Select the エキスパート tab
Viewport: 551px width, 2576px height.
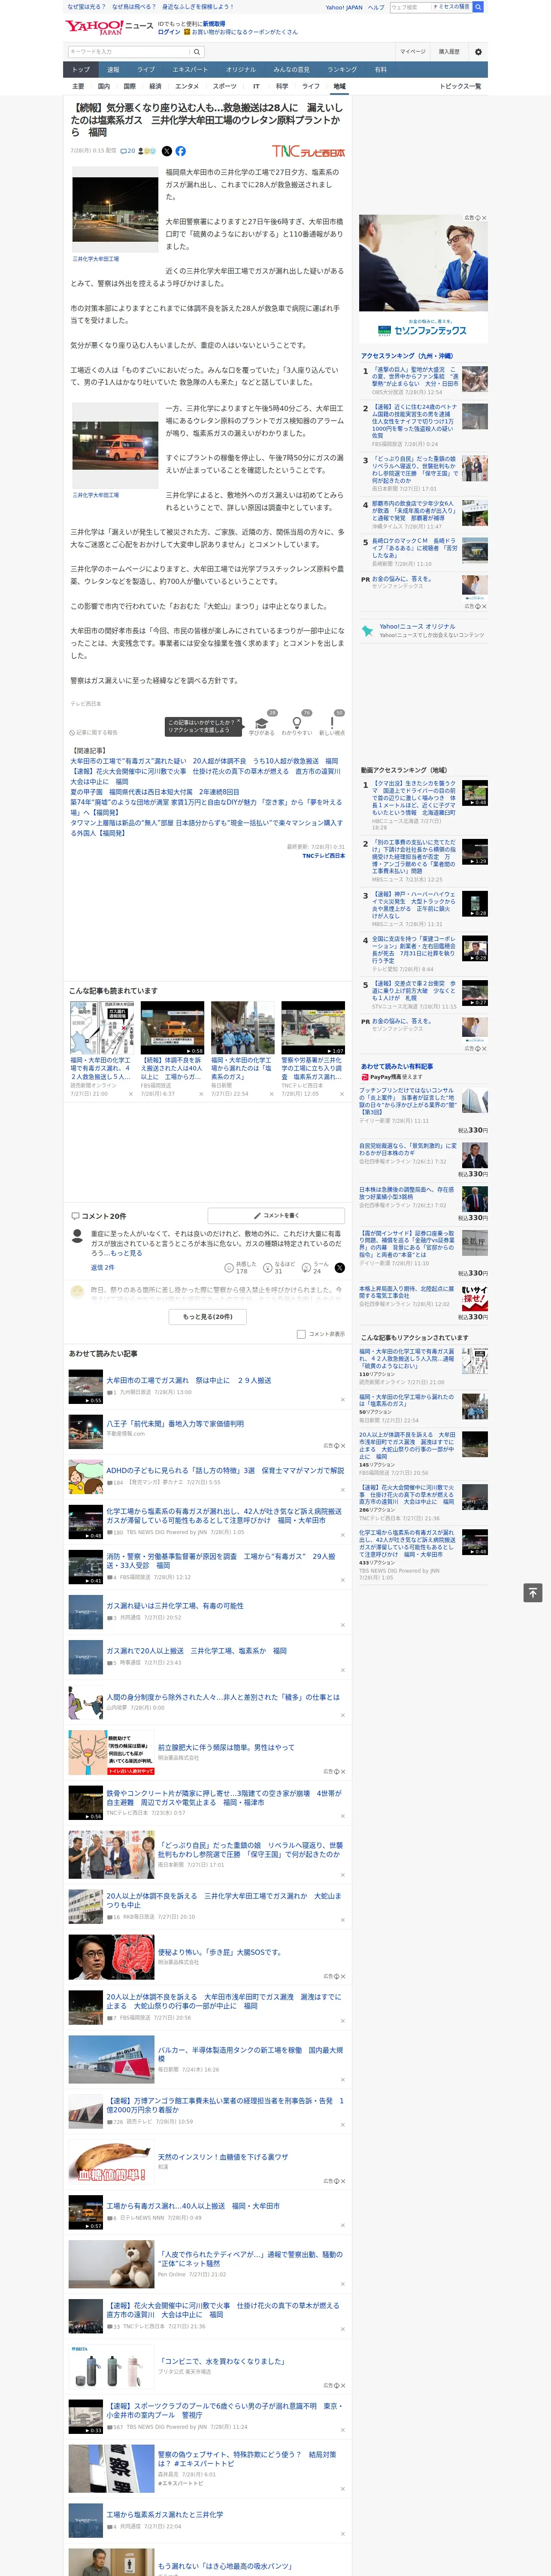coord(190,70)
